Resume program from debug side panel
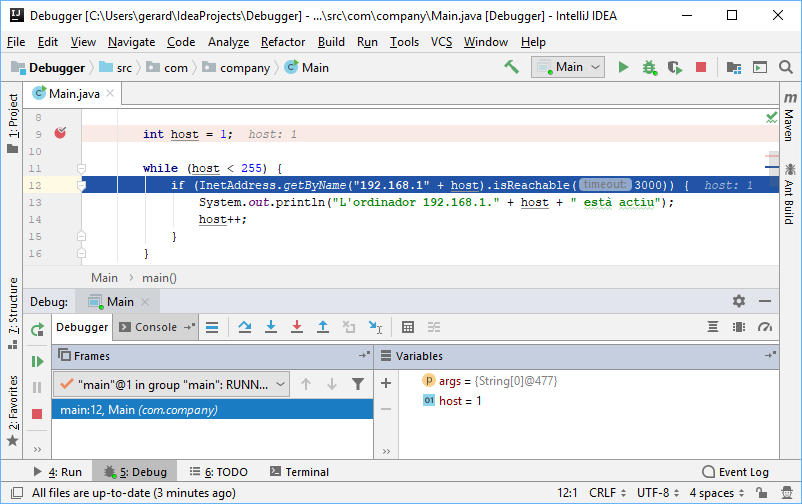The image size is (802, 504). [x=37, y=361]
